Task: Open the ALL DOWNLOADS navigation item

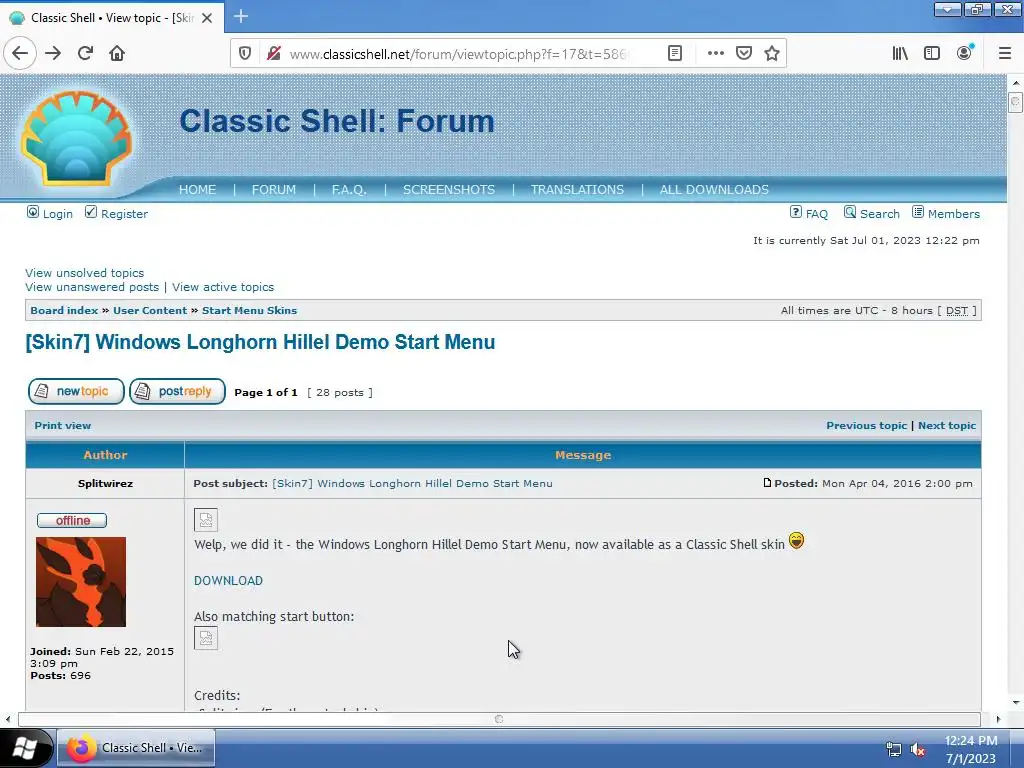Action: [714, 189]
